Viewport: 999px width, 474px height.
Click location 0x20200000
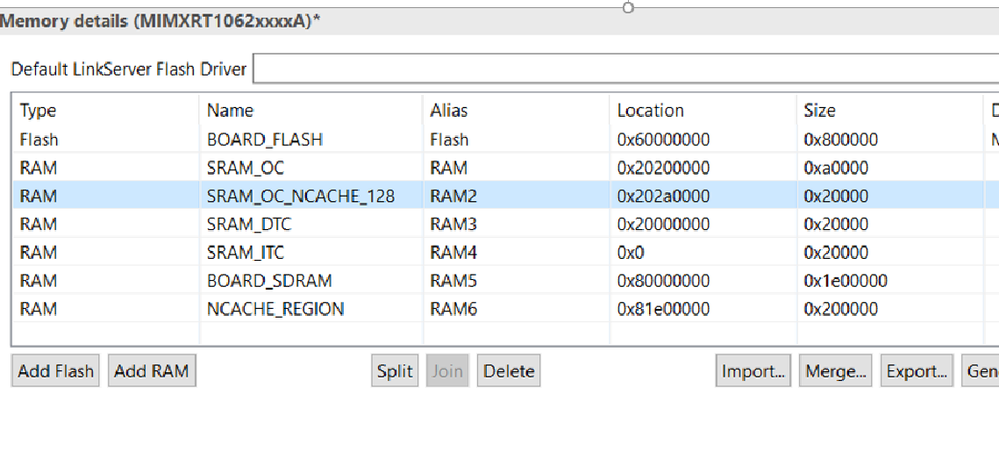[663, 168]
